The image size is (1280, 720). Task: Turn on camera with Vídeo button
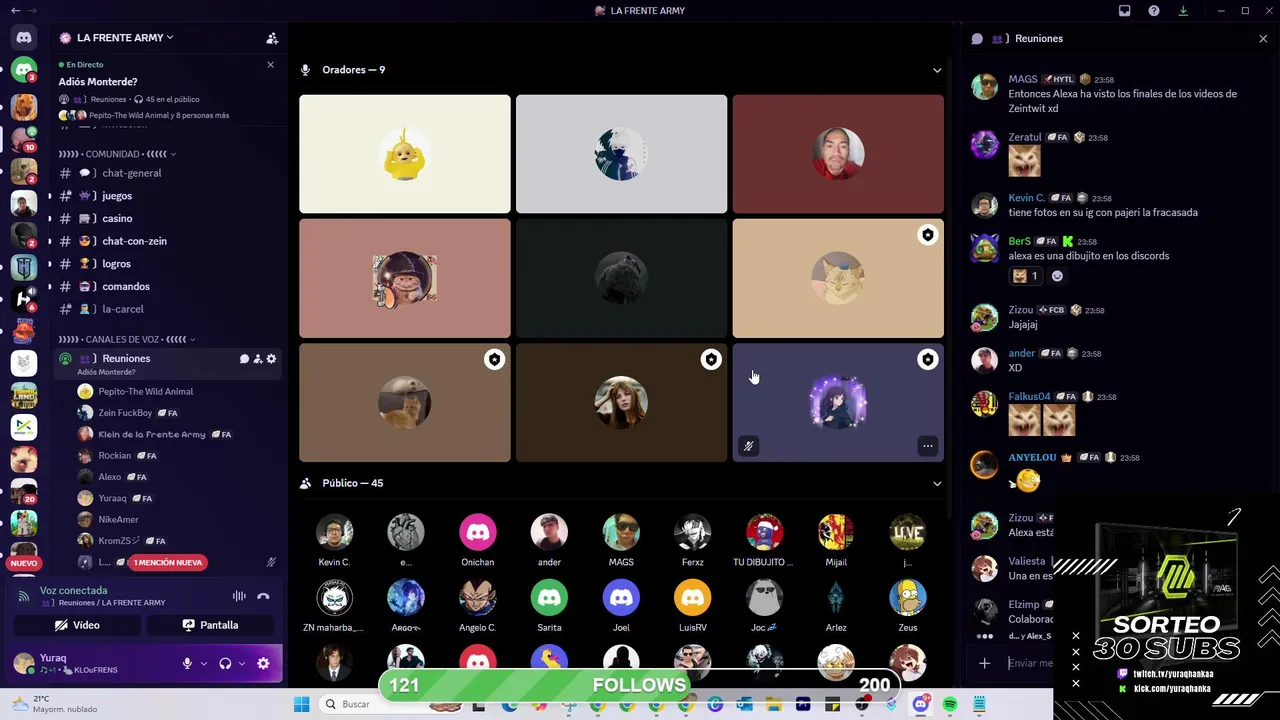pyautogui.click(x=77, y=625)
